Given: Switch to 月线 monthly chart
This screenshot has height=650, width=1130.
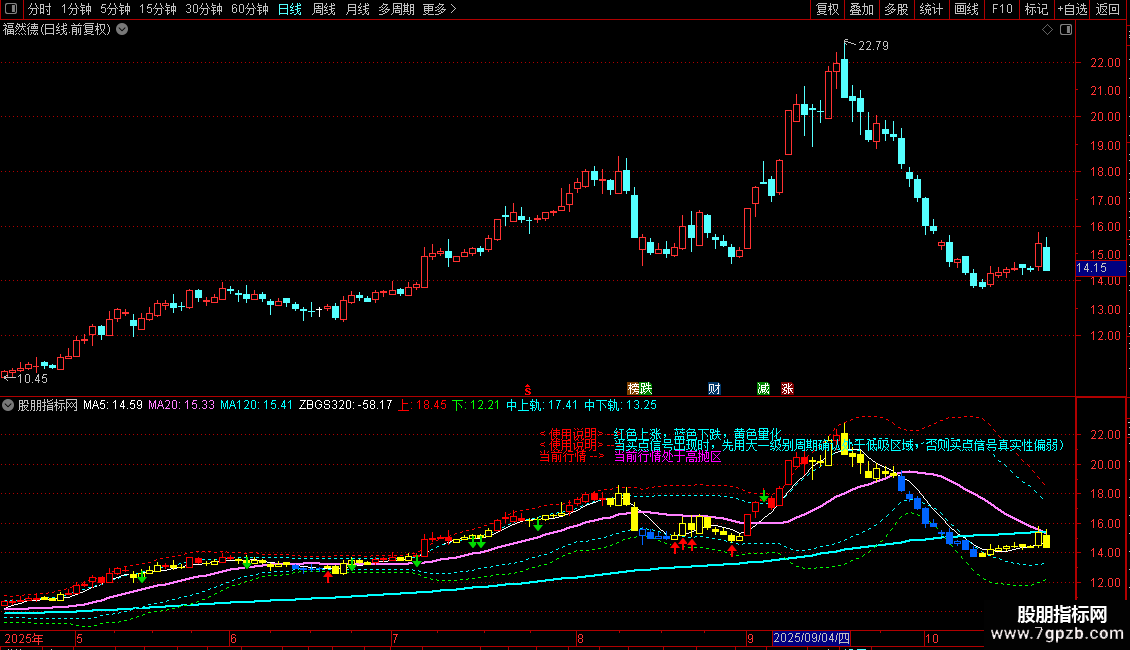Looking at the screenshot, I should pyautogui.click(x=357, y=9).
